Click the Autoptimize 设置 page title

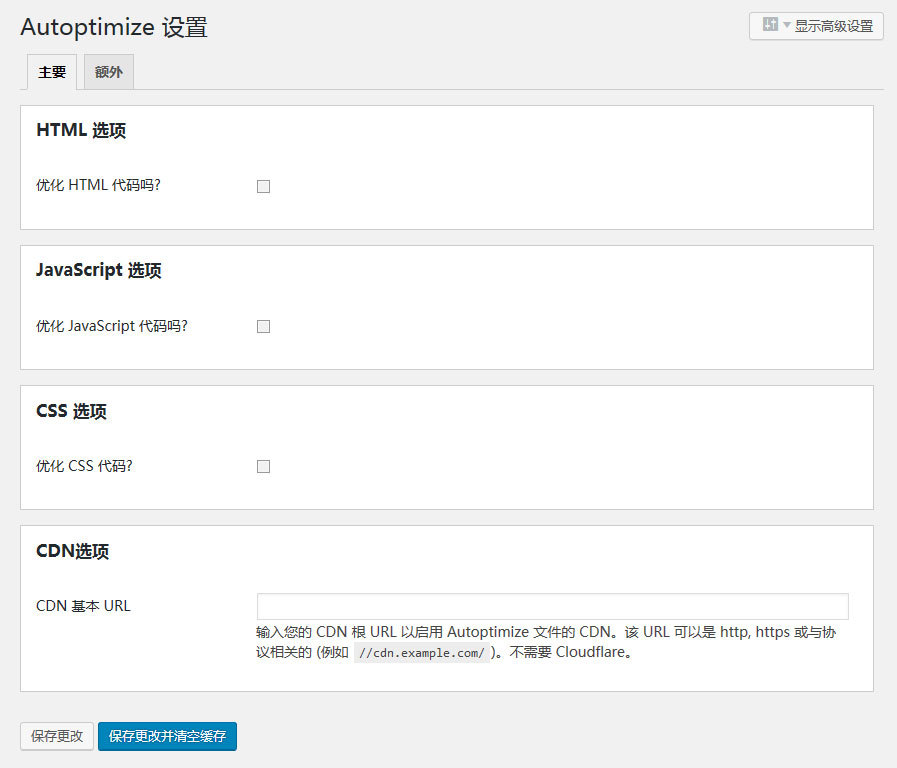tap(113, 29)
